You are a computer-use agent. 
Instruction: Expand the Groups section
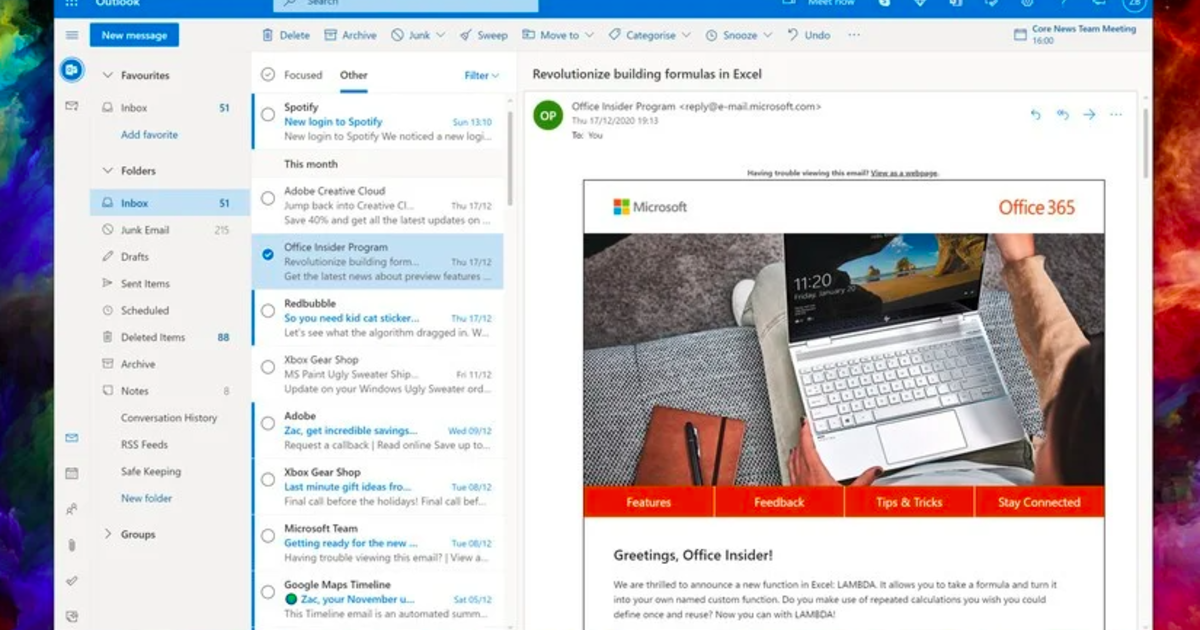tap(108, 534)
